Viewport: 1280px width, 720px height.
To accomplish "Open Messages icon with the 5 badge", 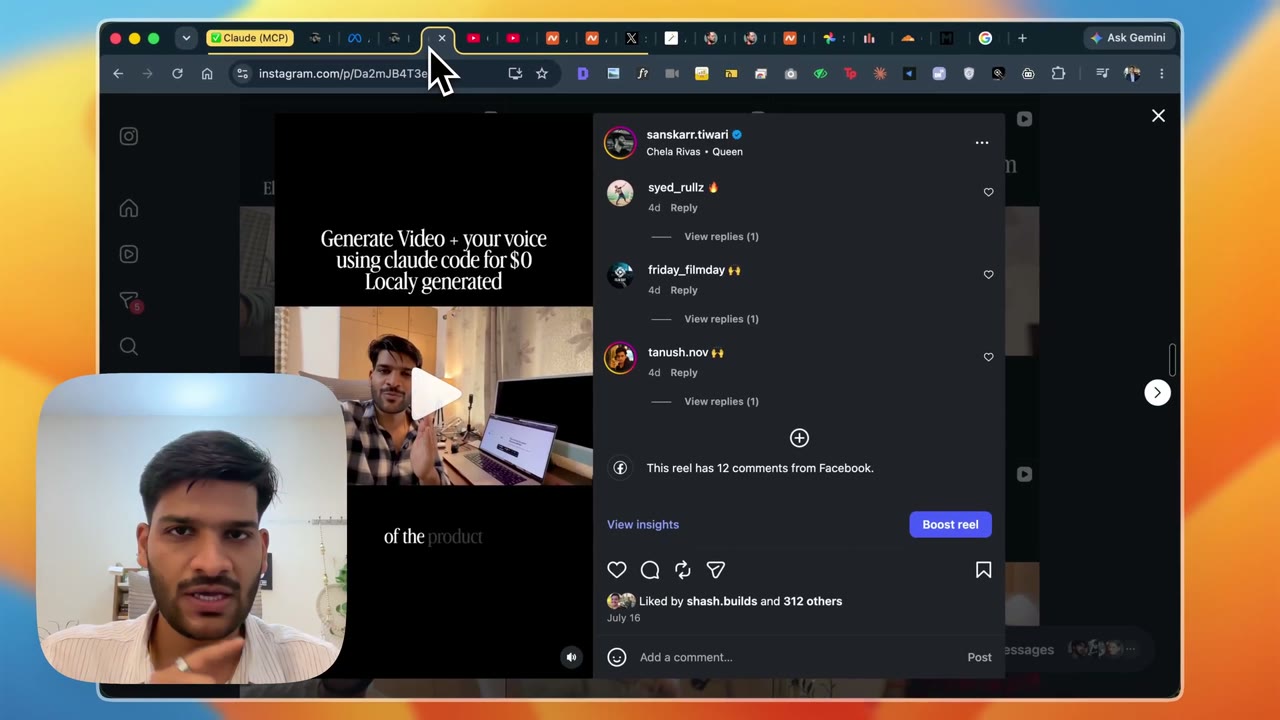I will (x=130, y=301).
